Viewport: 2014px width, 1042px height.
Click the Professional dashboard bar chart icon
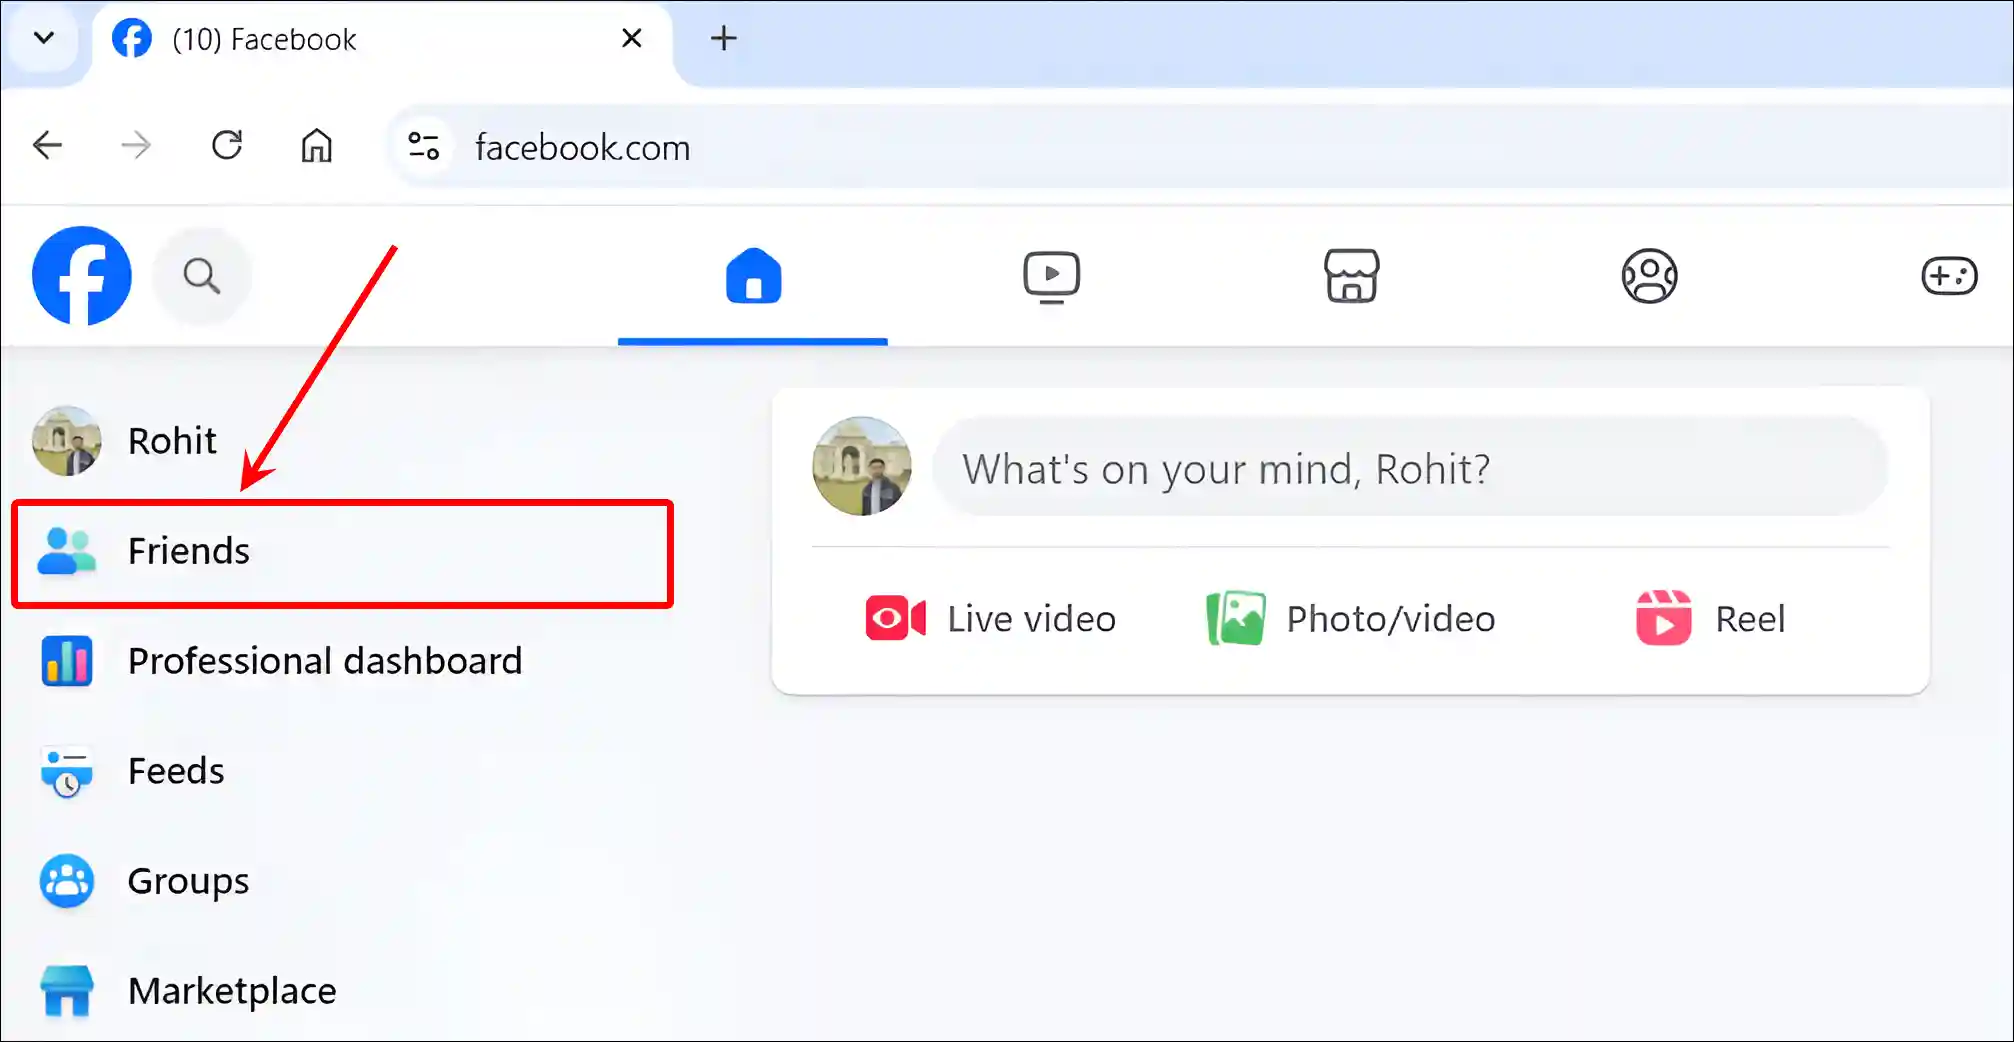[67, 661]
